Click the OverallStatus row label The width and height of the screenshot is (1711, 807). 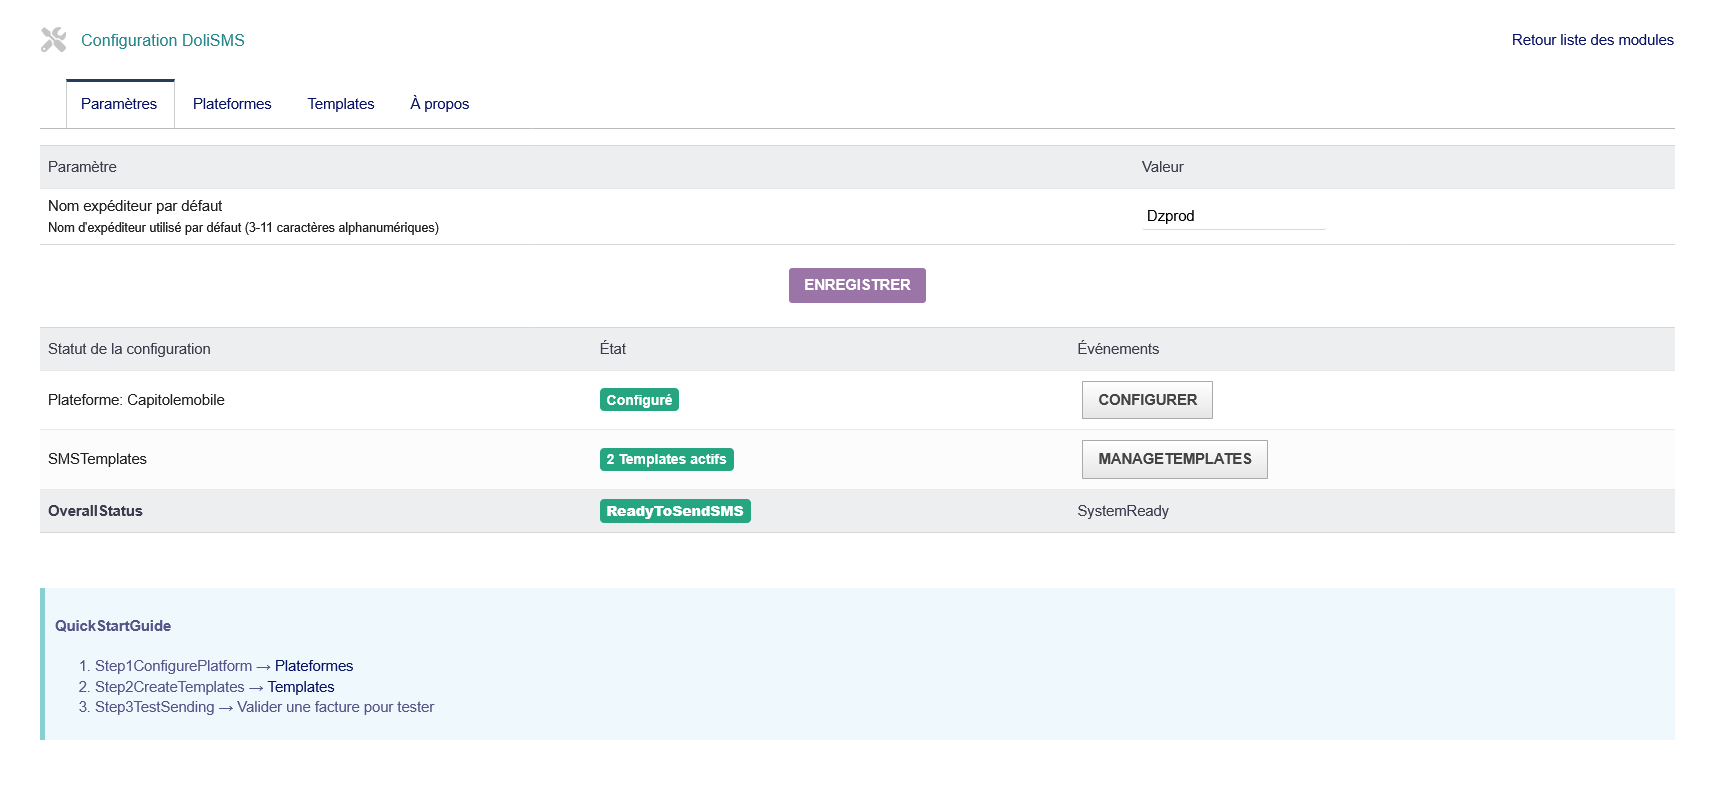tap(95, 511)
